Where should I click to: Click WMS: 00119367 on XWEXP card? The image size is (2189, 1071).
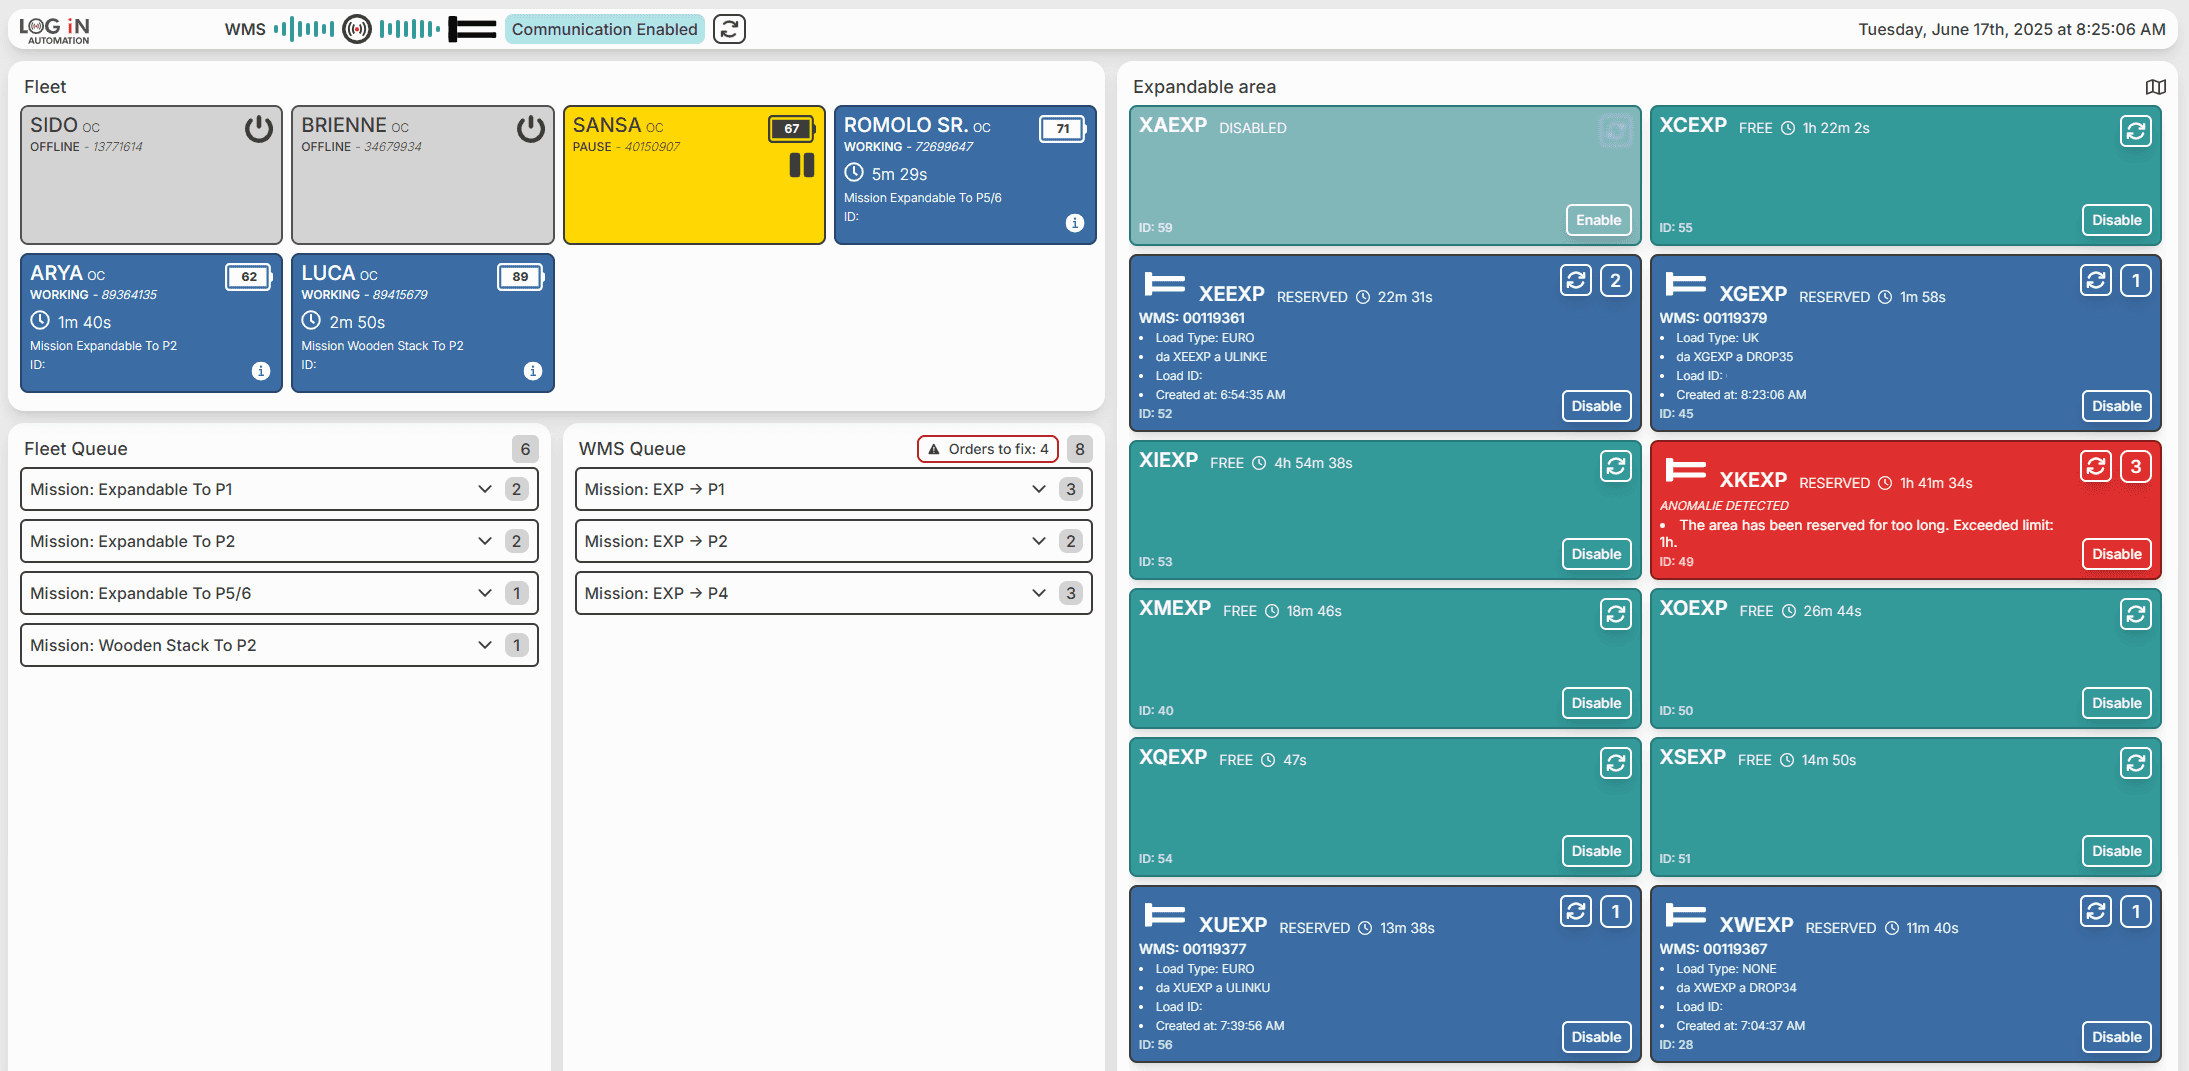click(x=1713, y=949)
